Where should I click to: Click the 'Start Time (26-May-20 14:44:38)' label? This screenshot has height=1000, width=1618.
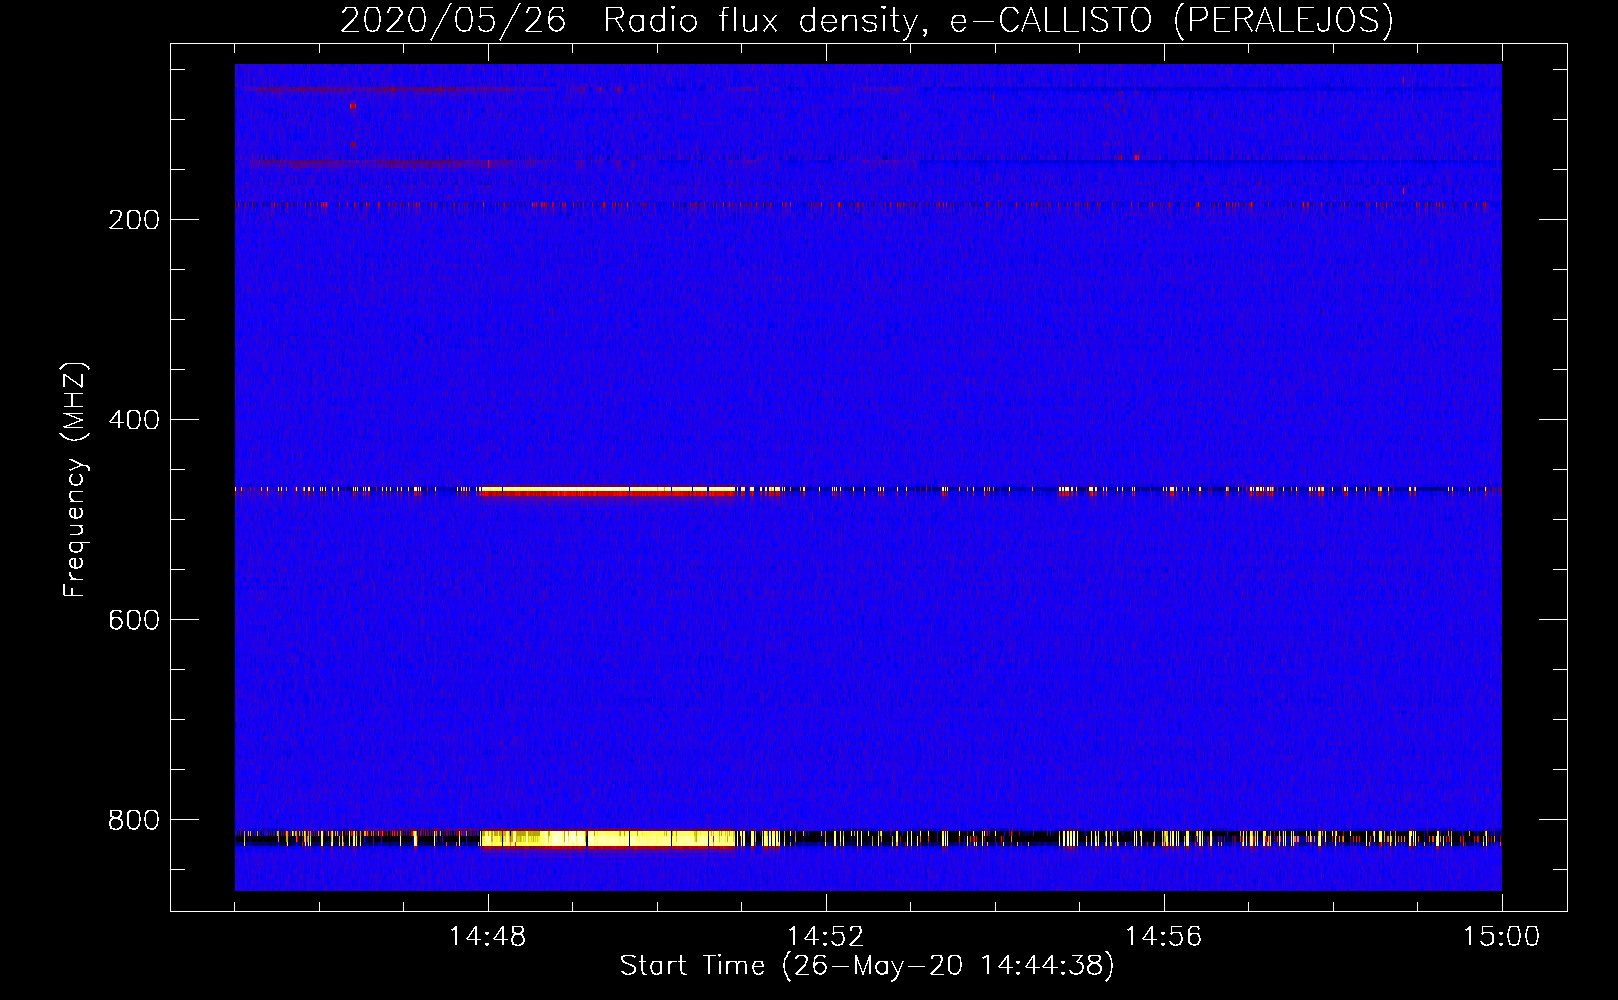867,966
